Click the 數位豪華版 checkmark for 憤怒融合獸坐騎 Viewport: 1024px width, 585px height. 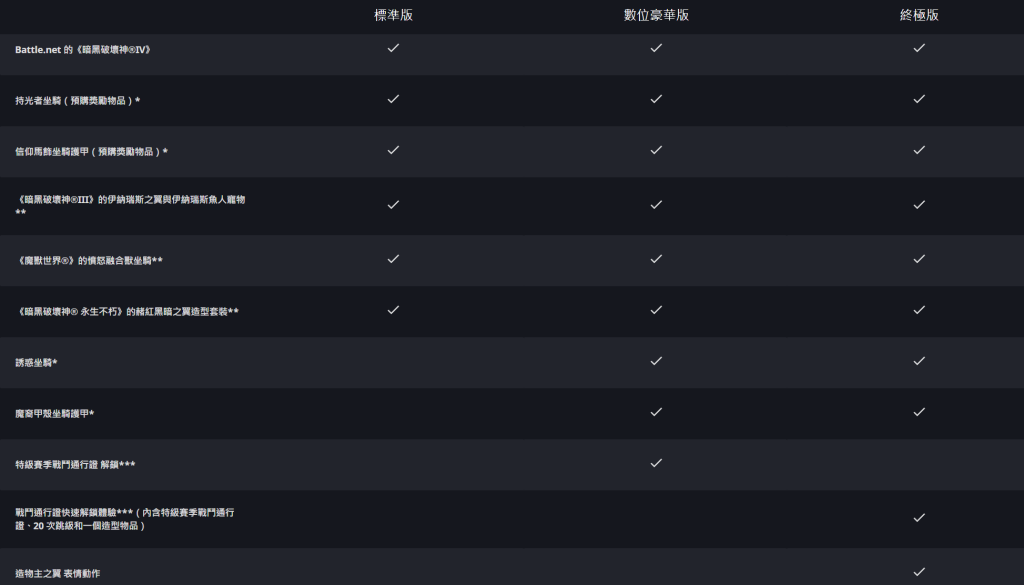click(656, 259)
